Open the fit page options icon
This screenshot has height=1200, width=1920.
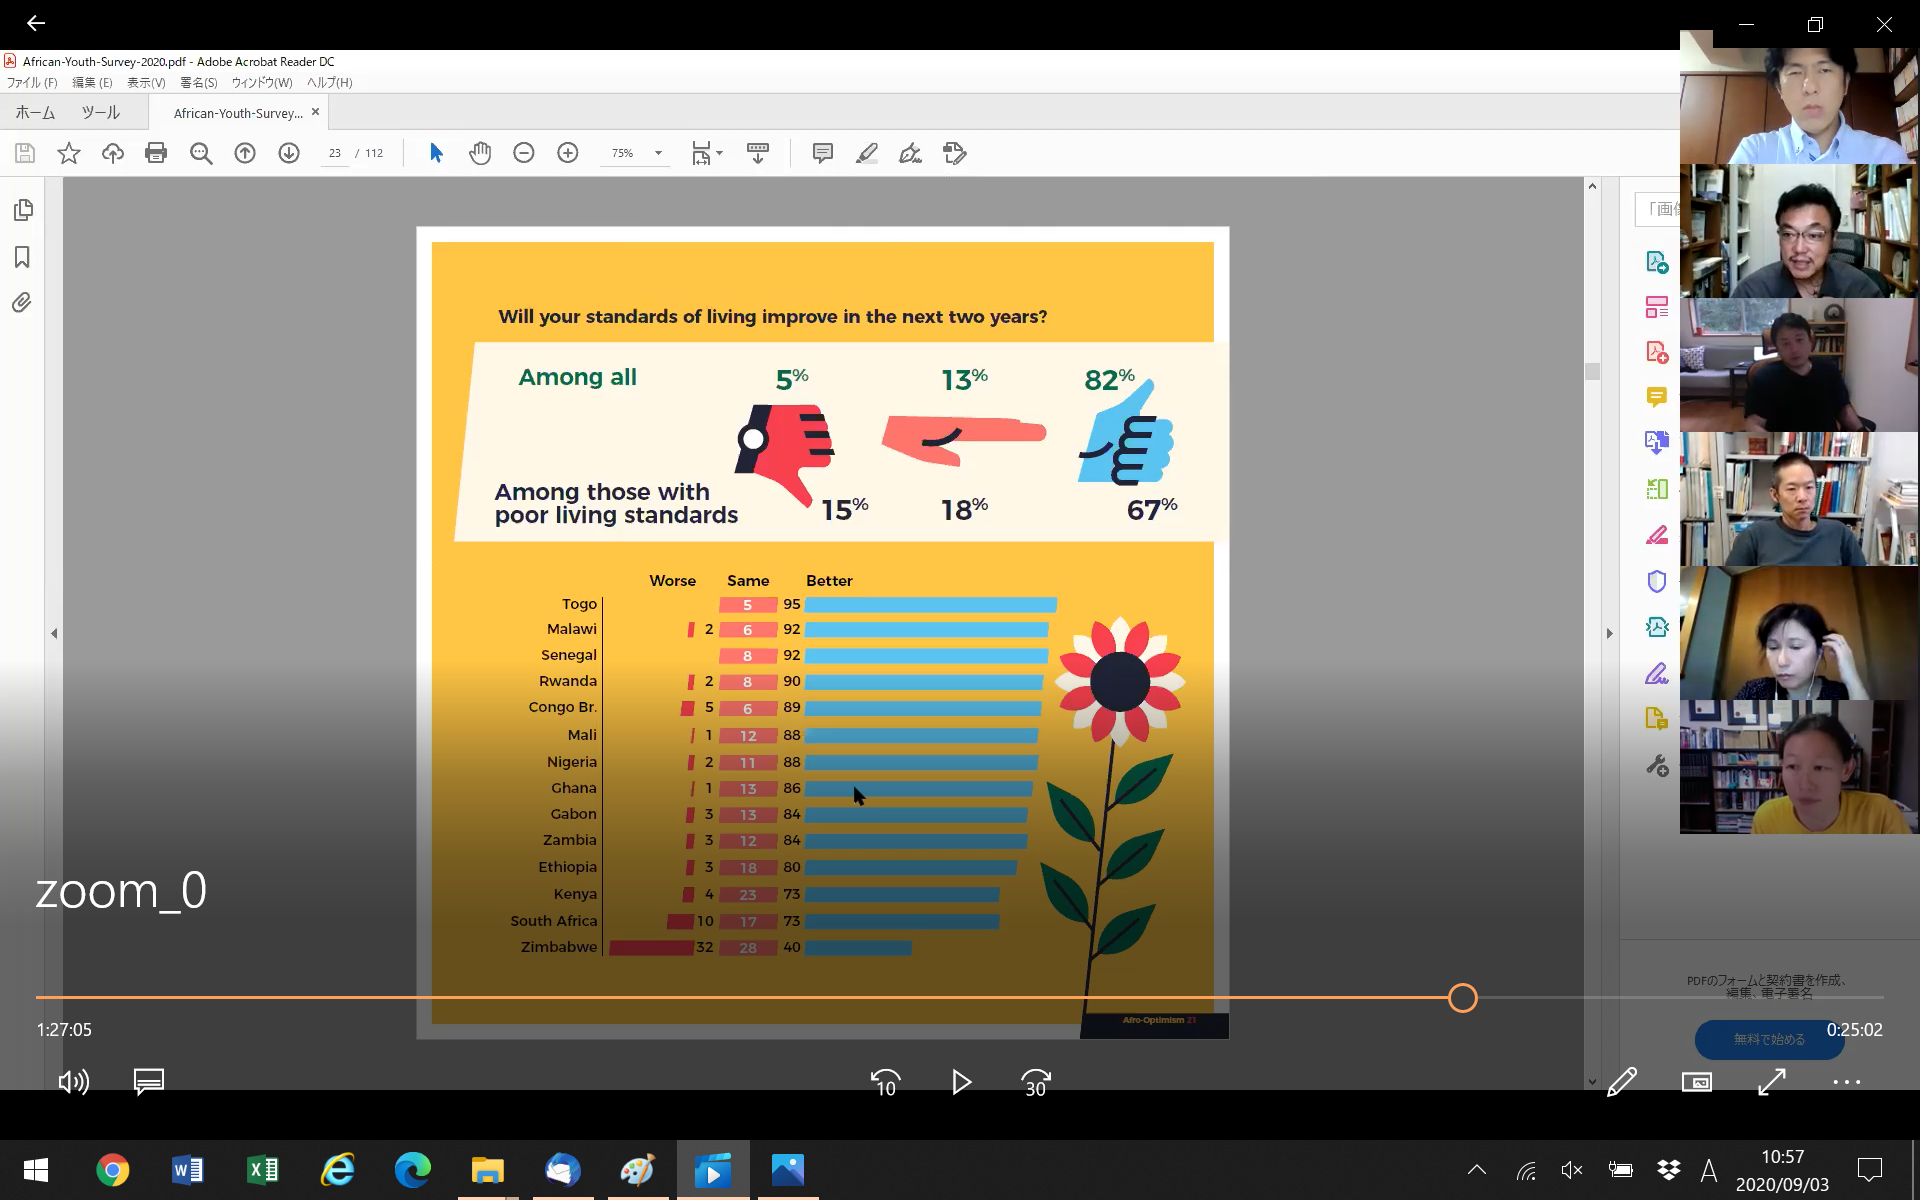[x=706, y=153]
